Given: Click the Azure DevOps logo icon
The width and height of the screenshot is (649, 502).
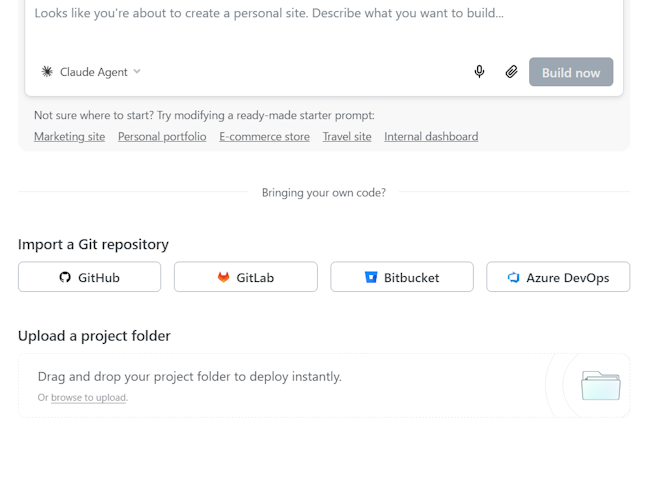Looking at the screenshot, I should 514,277.
